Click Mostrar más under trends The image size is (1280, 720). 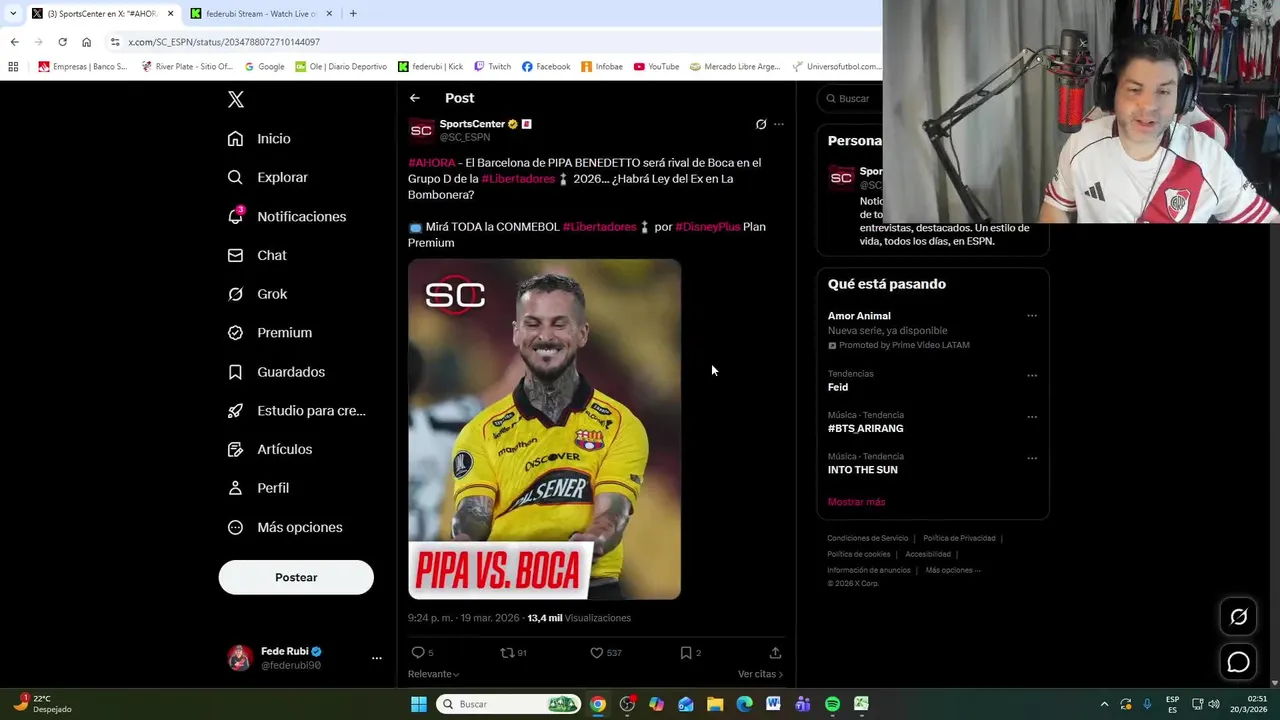pos(856,502)
